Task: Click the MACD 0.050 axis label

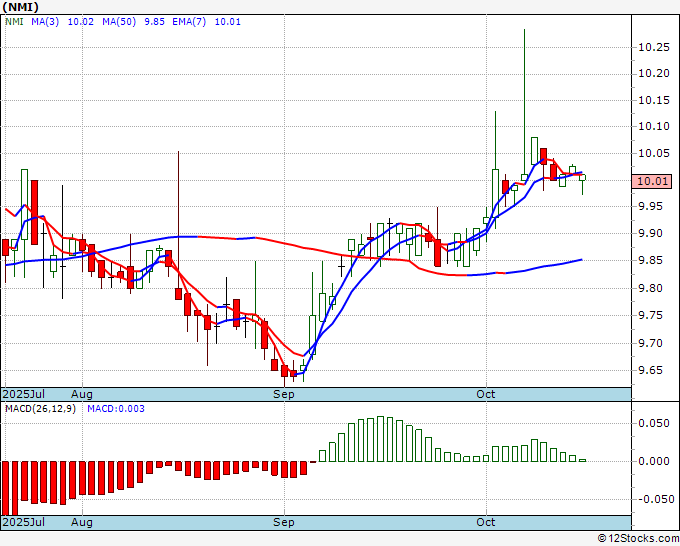Action: click(654, 423)
